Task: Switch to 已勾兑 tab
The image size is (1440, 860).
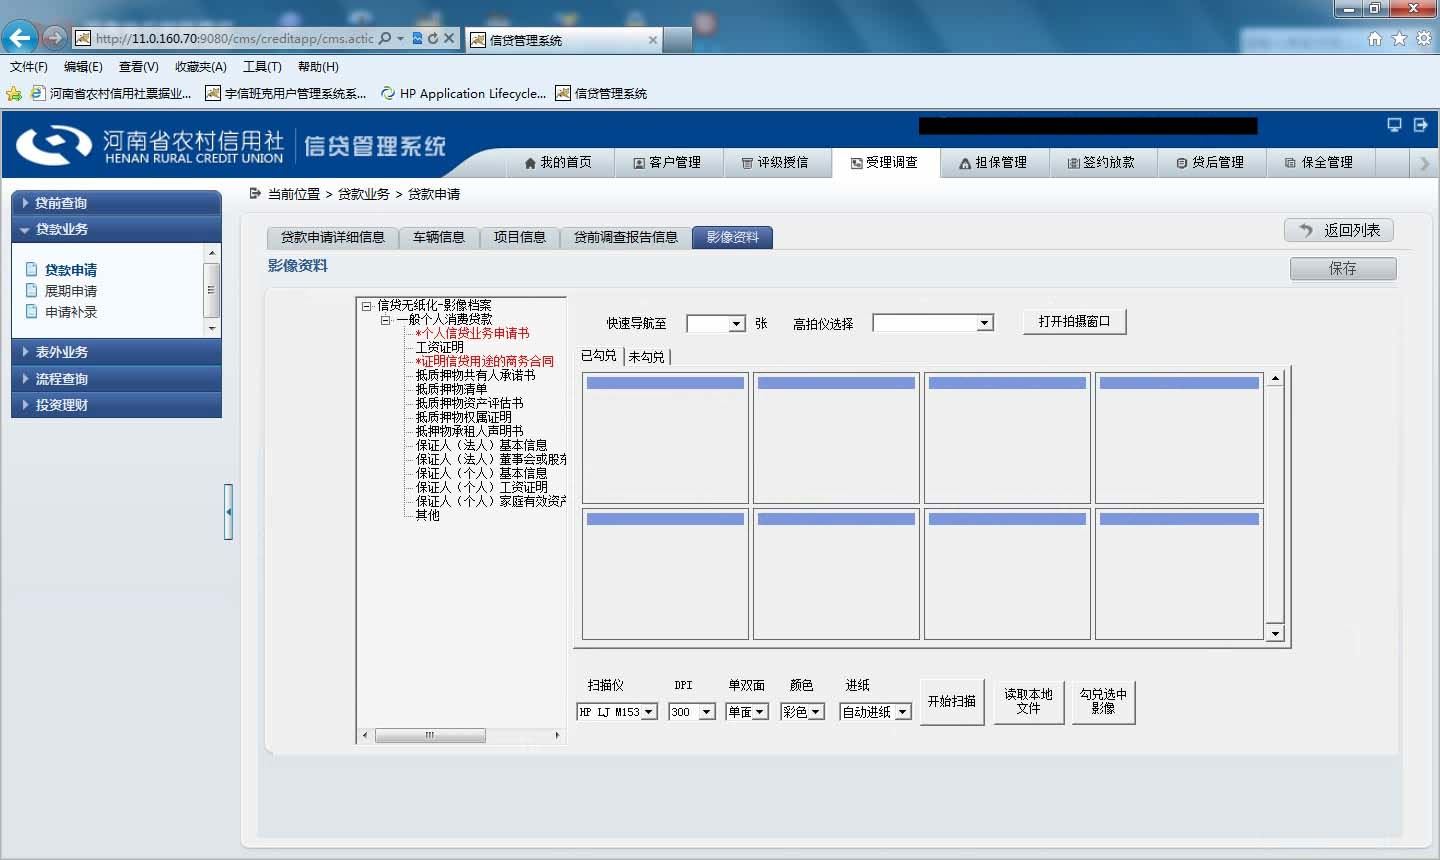Action: click(599, 356)
